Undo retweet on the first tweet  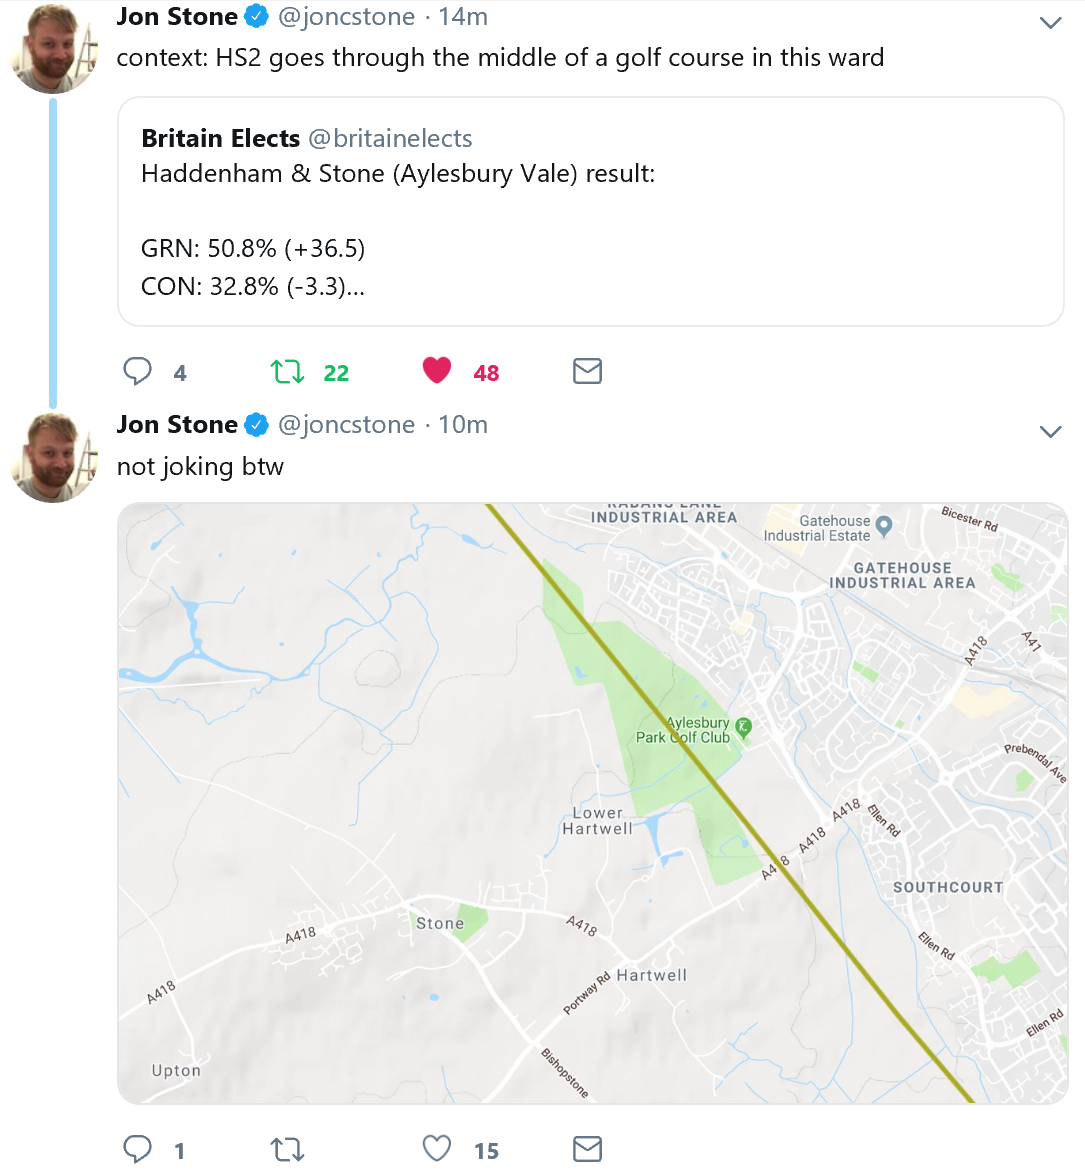[288, 372]
